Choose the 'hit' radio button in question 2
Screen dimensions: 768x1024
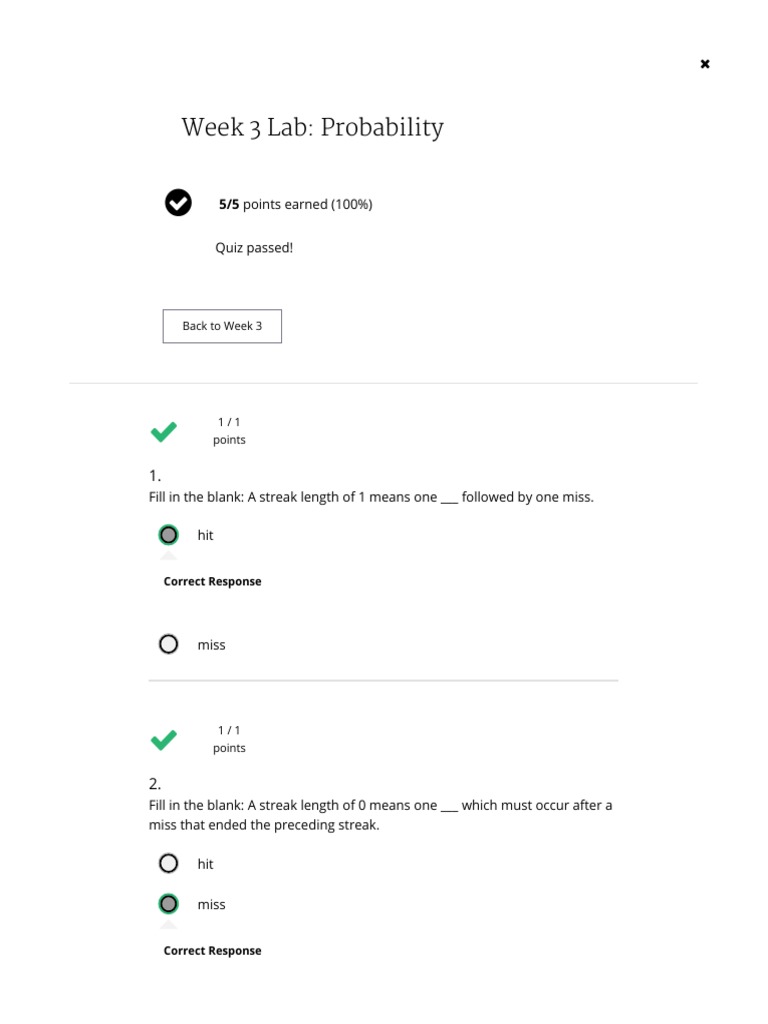(x=169, y=864)
